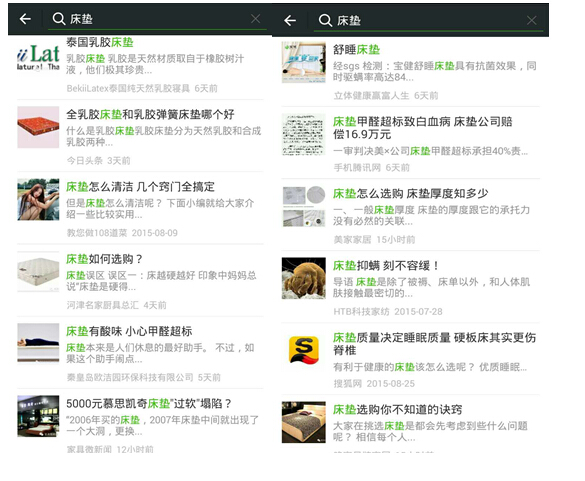Focus the right 床垫 search input
This screenshot has width=585, height=481.
[429, 20]
